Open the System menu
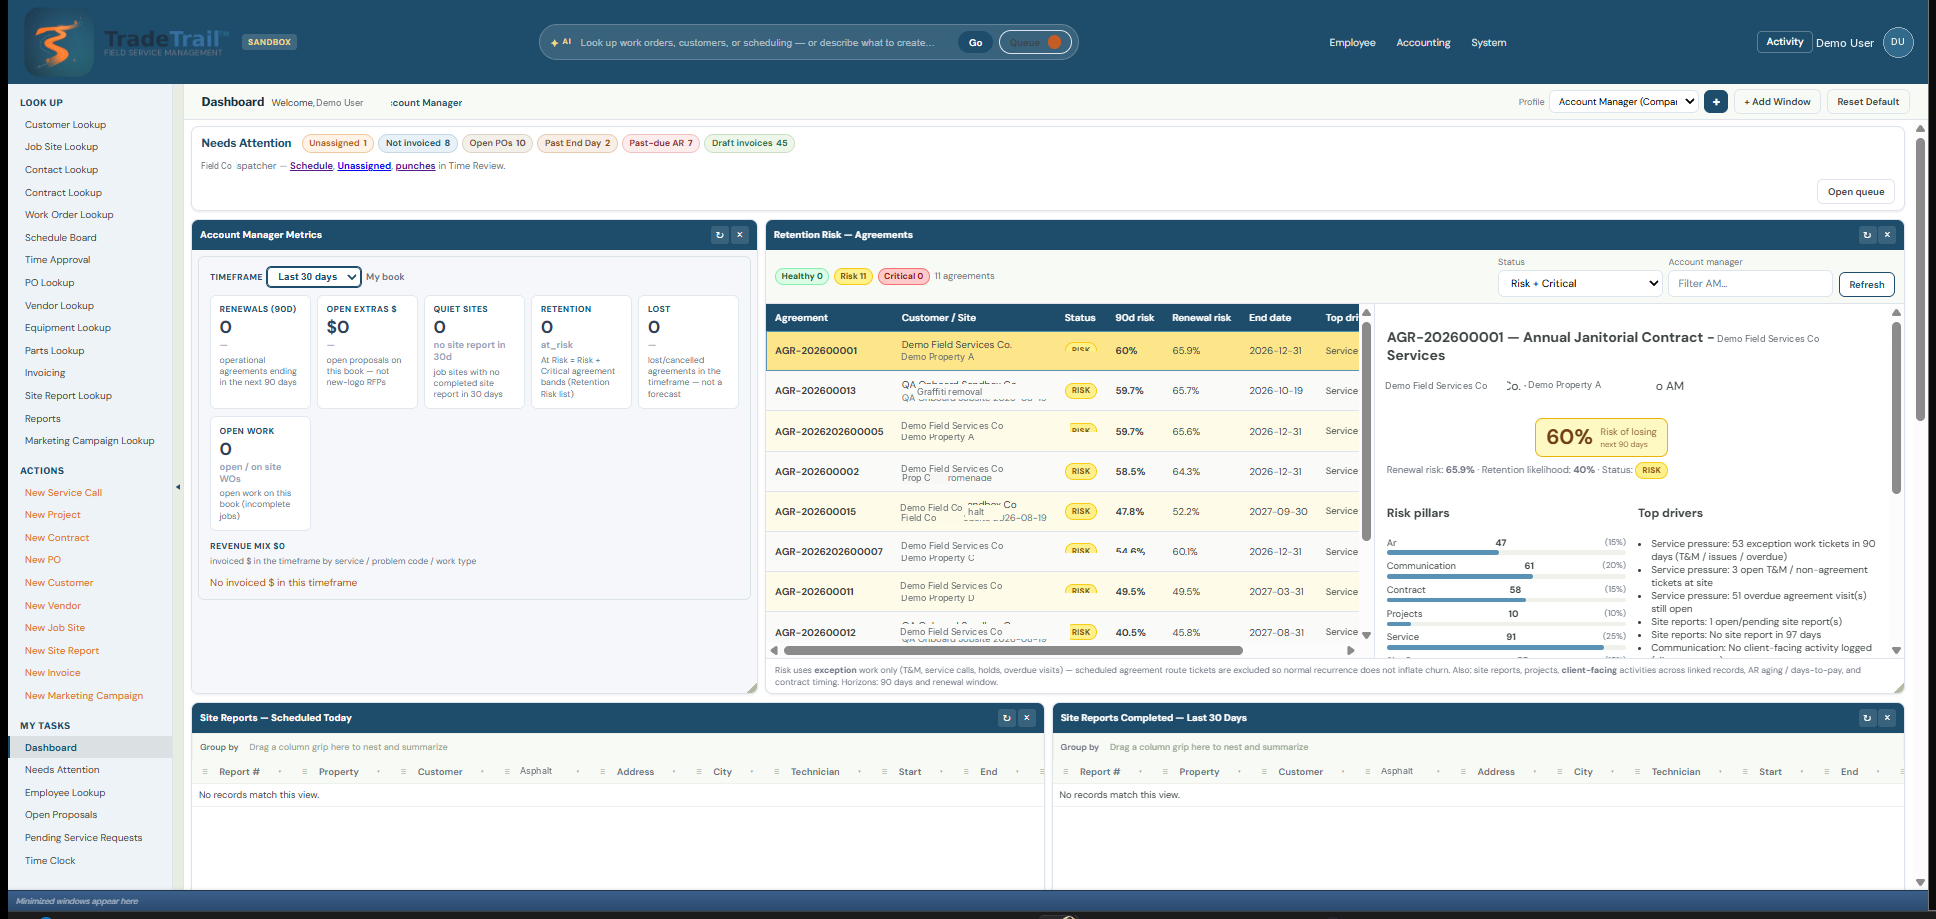The width and height of the screenshot is (1936, 919). coord(1488,43)
